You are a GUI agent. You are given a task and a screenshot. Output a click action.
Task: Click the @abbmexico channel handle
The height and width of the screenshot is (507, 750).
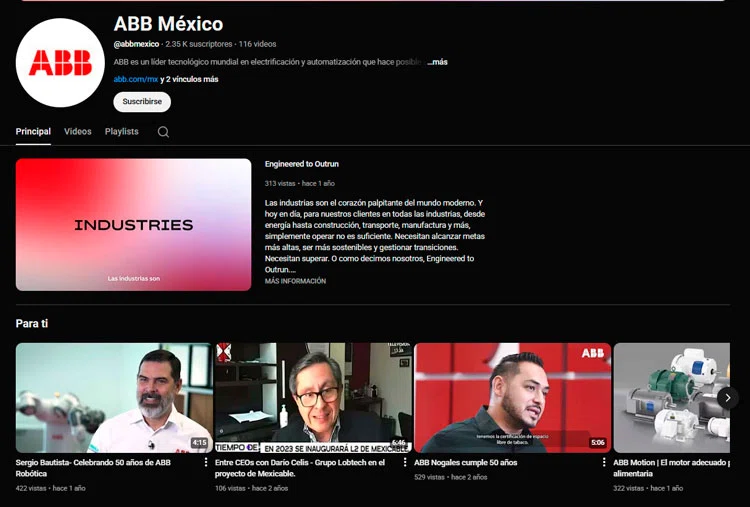click(136, 44)
